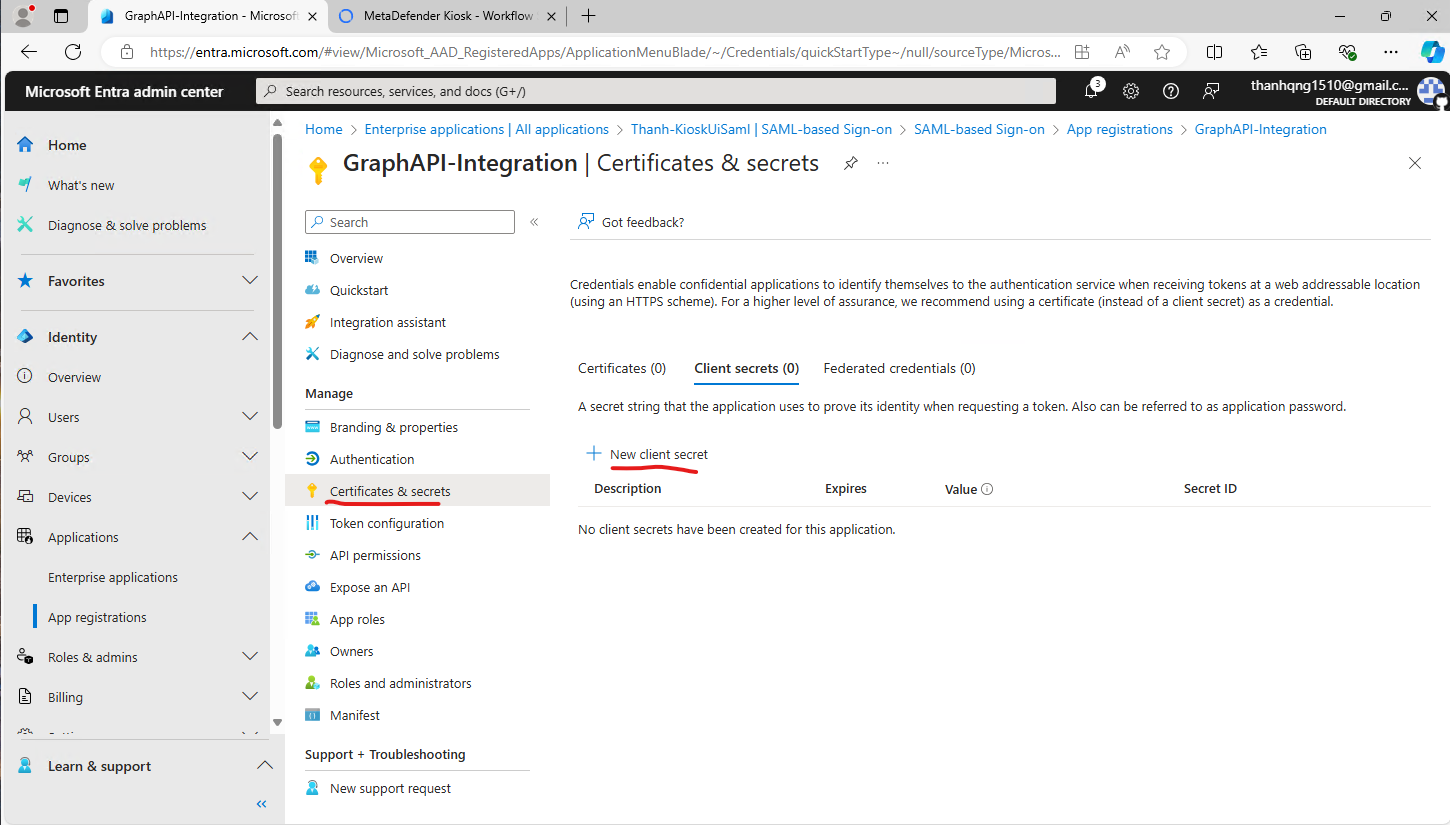Open browser split screen icon
Viewport: 1450px width, 825px height.
[x=1214, y=52]
